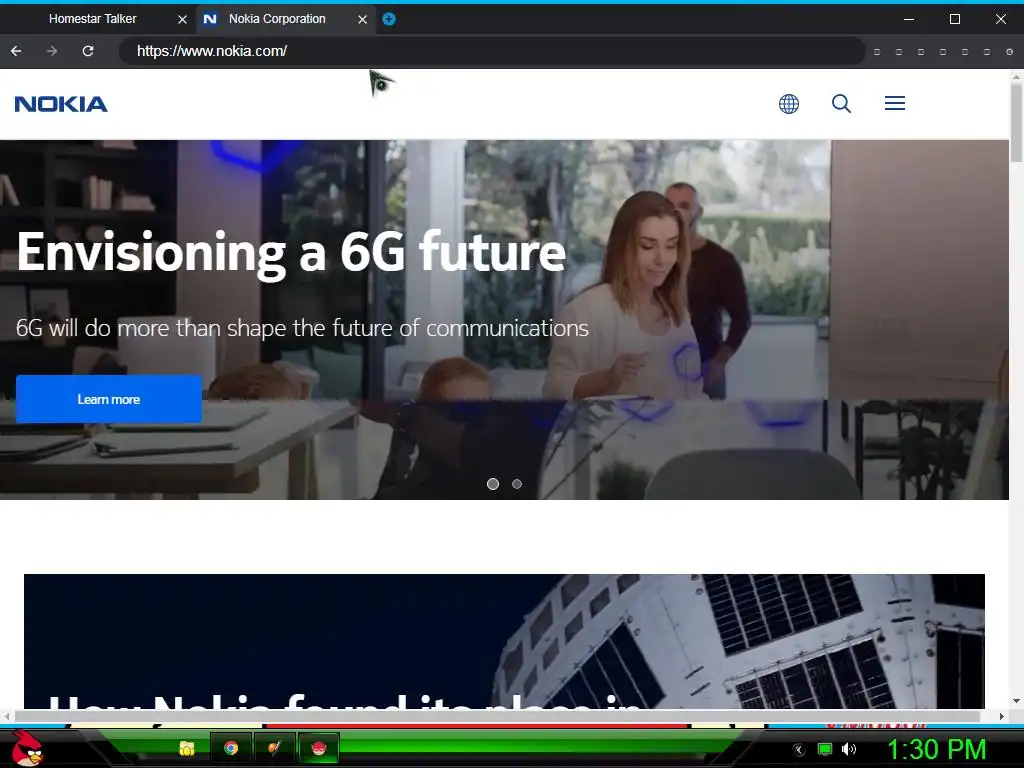Click the Nokia tab favicon
This screenshot has height=768, width=1024.
point(210,19)
